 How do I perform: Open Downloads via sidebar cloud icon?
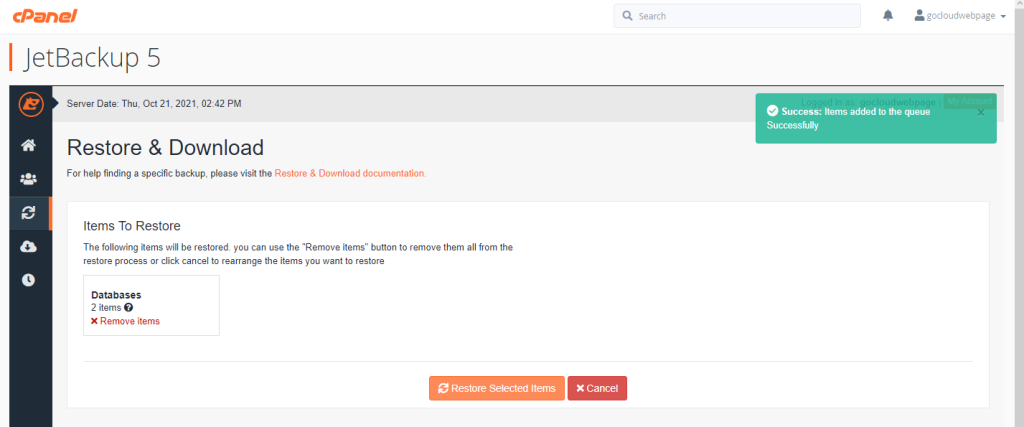29,246
